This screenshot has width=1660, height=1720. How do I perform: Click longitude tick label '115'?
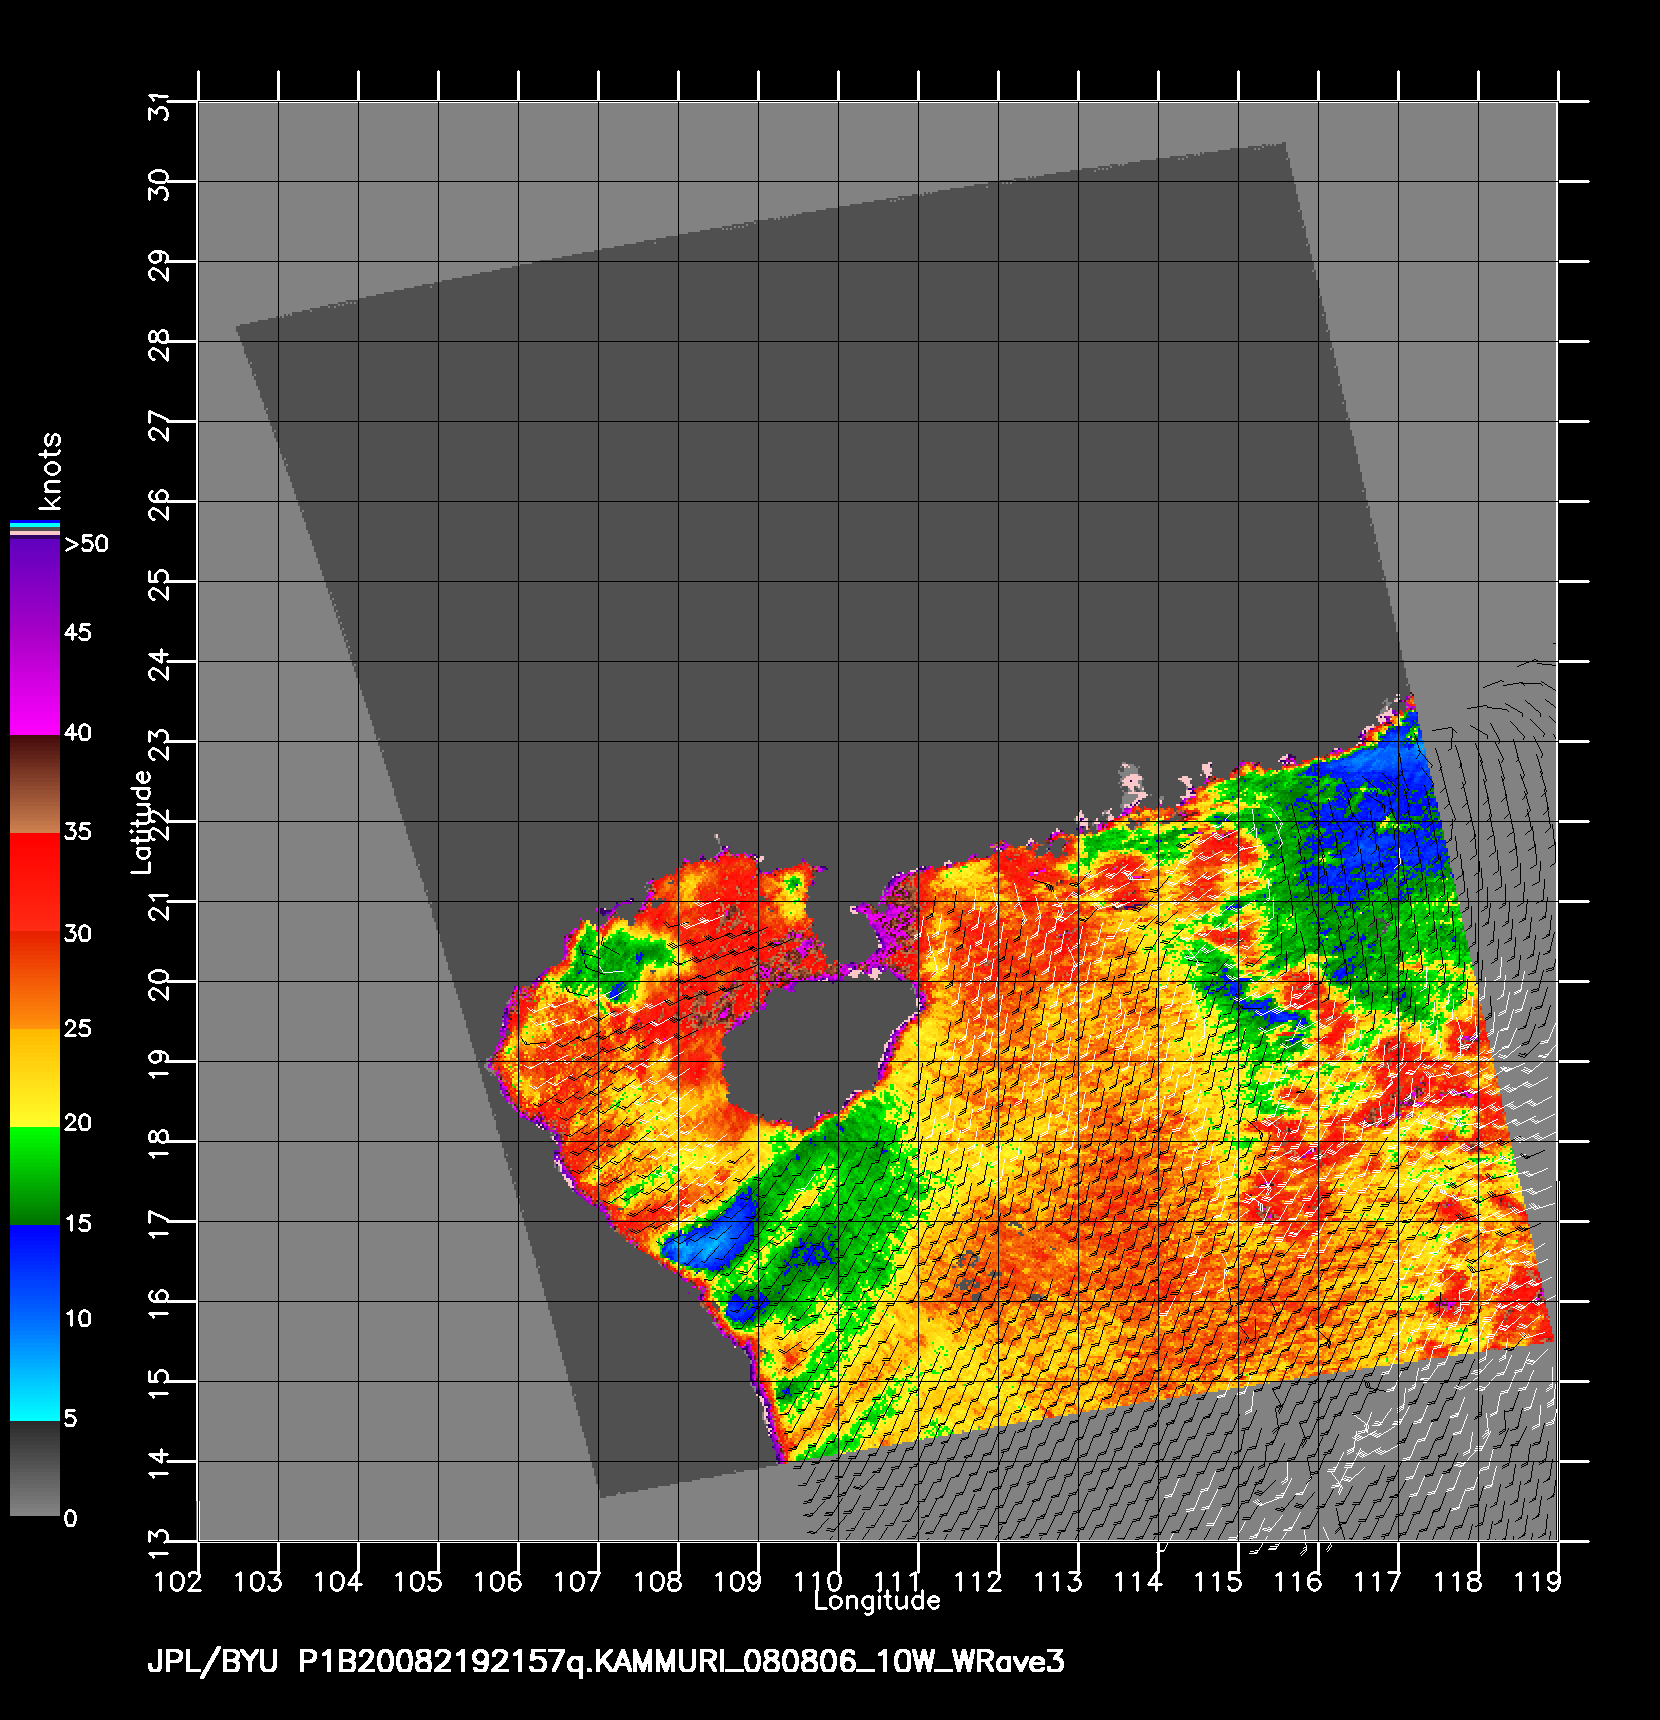(x=1218, y=1582)
